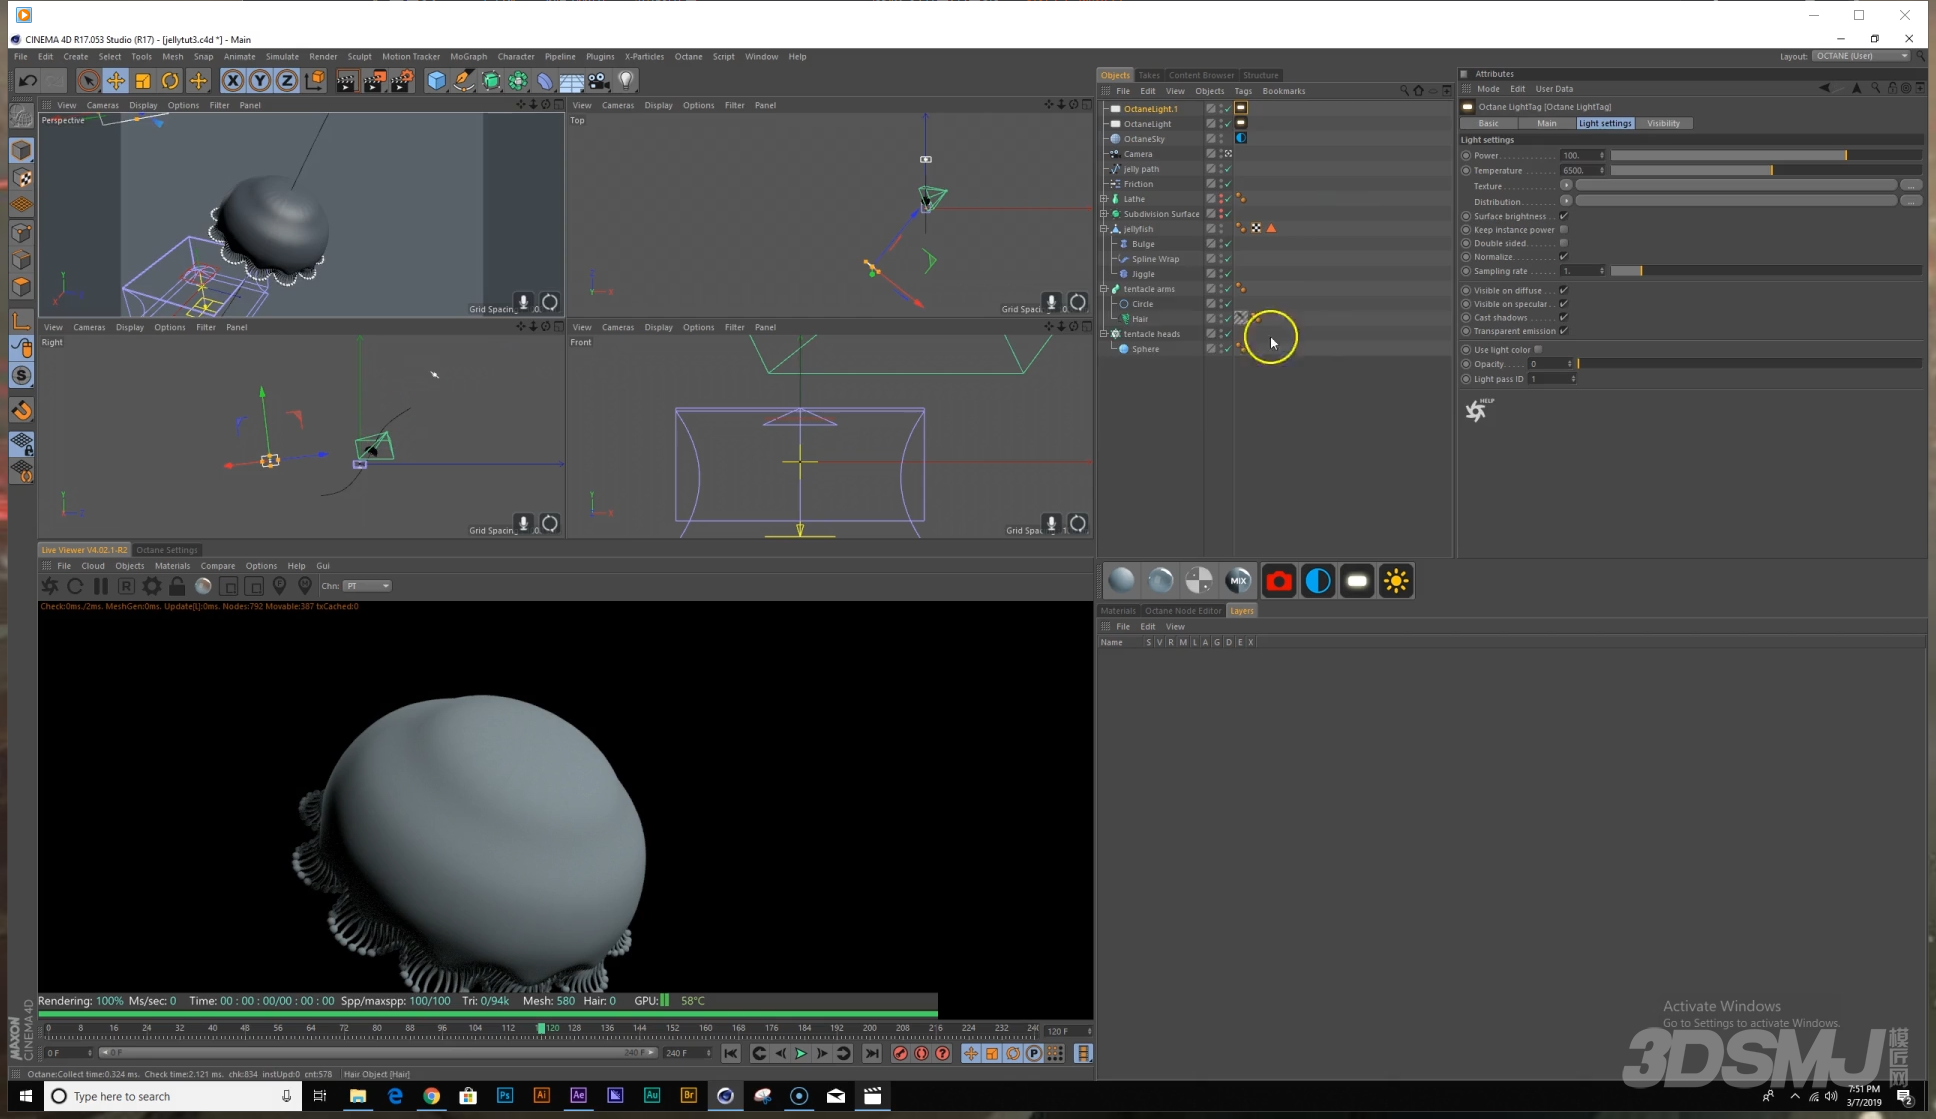The height and width of the screenshot is (1119, 1936).
Task: Enable Keep instance power checkbox
Action: (x=1564, y=230)
